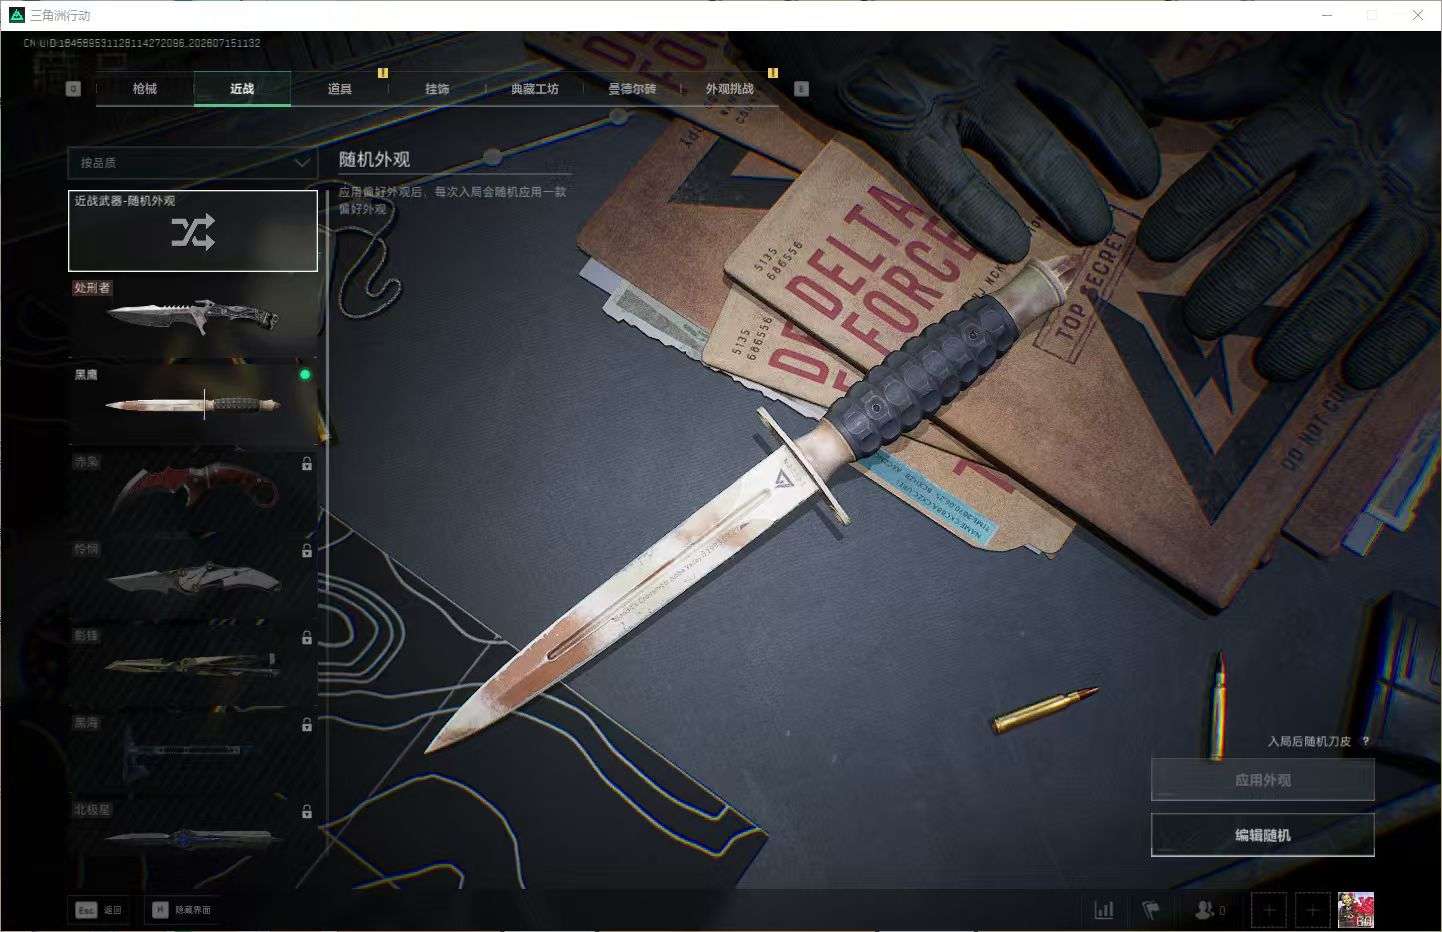
Task: Open the 挂饰 charms tab
Action: (x=437, y=89)
